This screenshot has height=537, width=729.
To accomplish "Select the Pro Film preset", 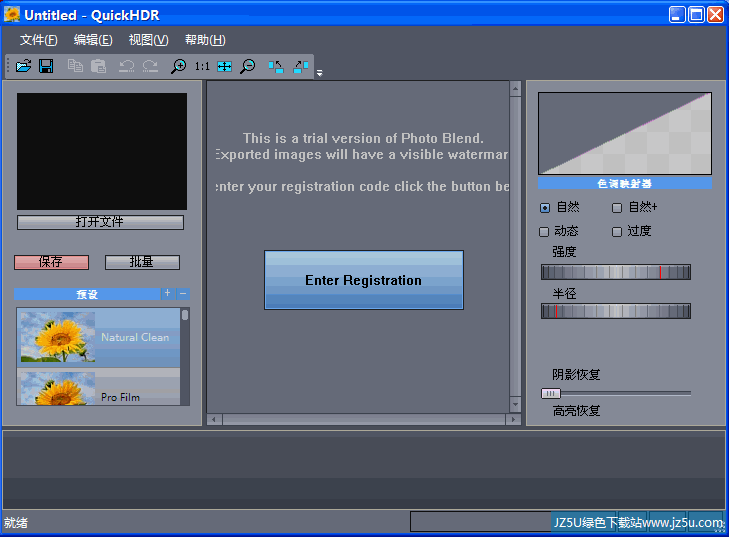I will click(99, 387).
